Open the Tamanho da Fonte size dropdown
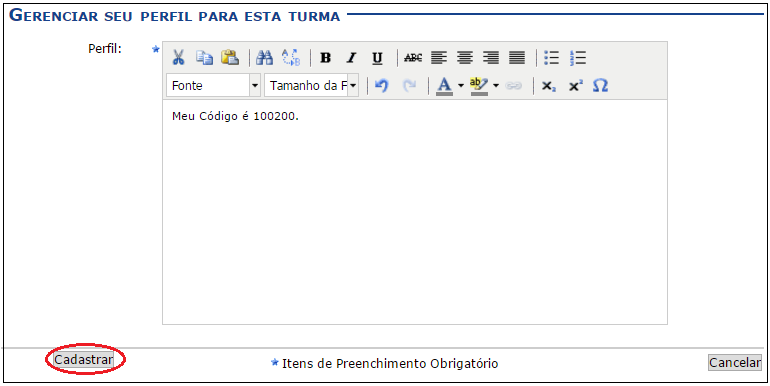The height and width of the screenshot is (386, 770). (x=312, y=86)
